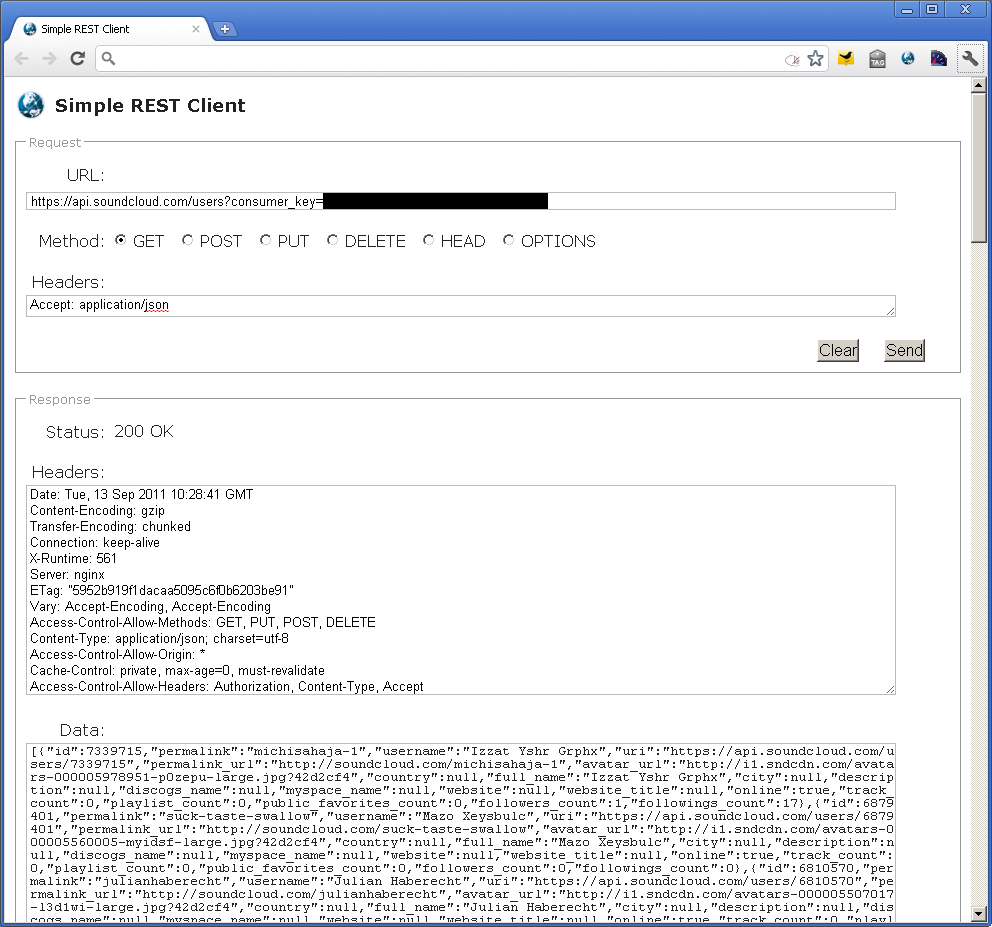992x927 pixels.
Task: Open the yellow bird extension icon
Action: (846, 59)
